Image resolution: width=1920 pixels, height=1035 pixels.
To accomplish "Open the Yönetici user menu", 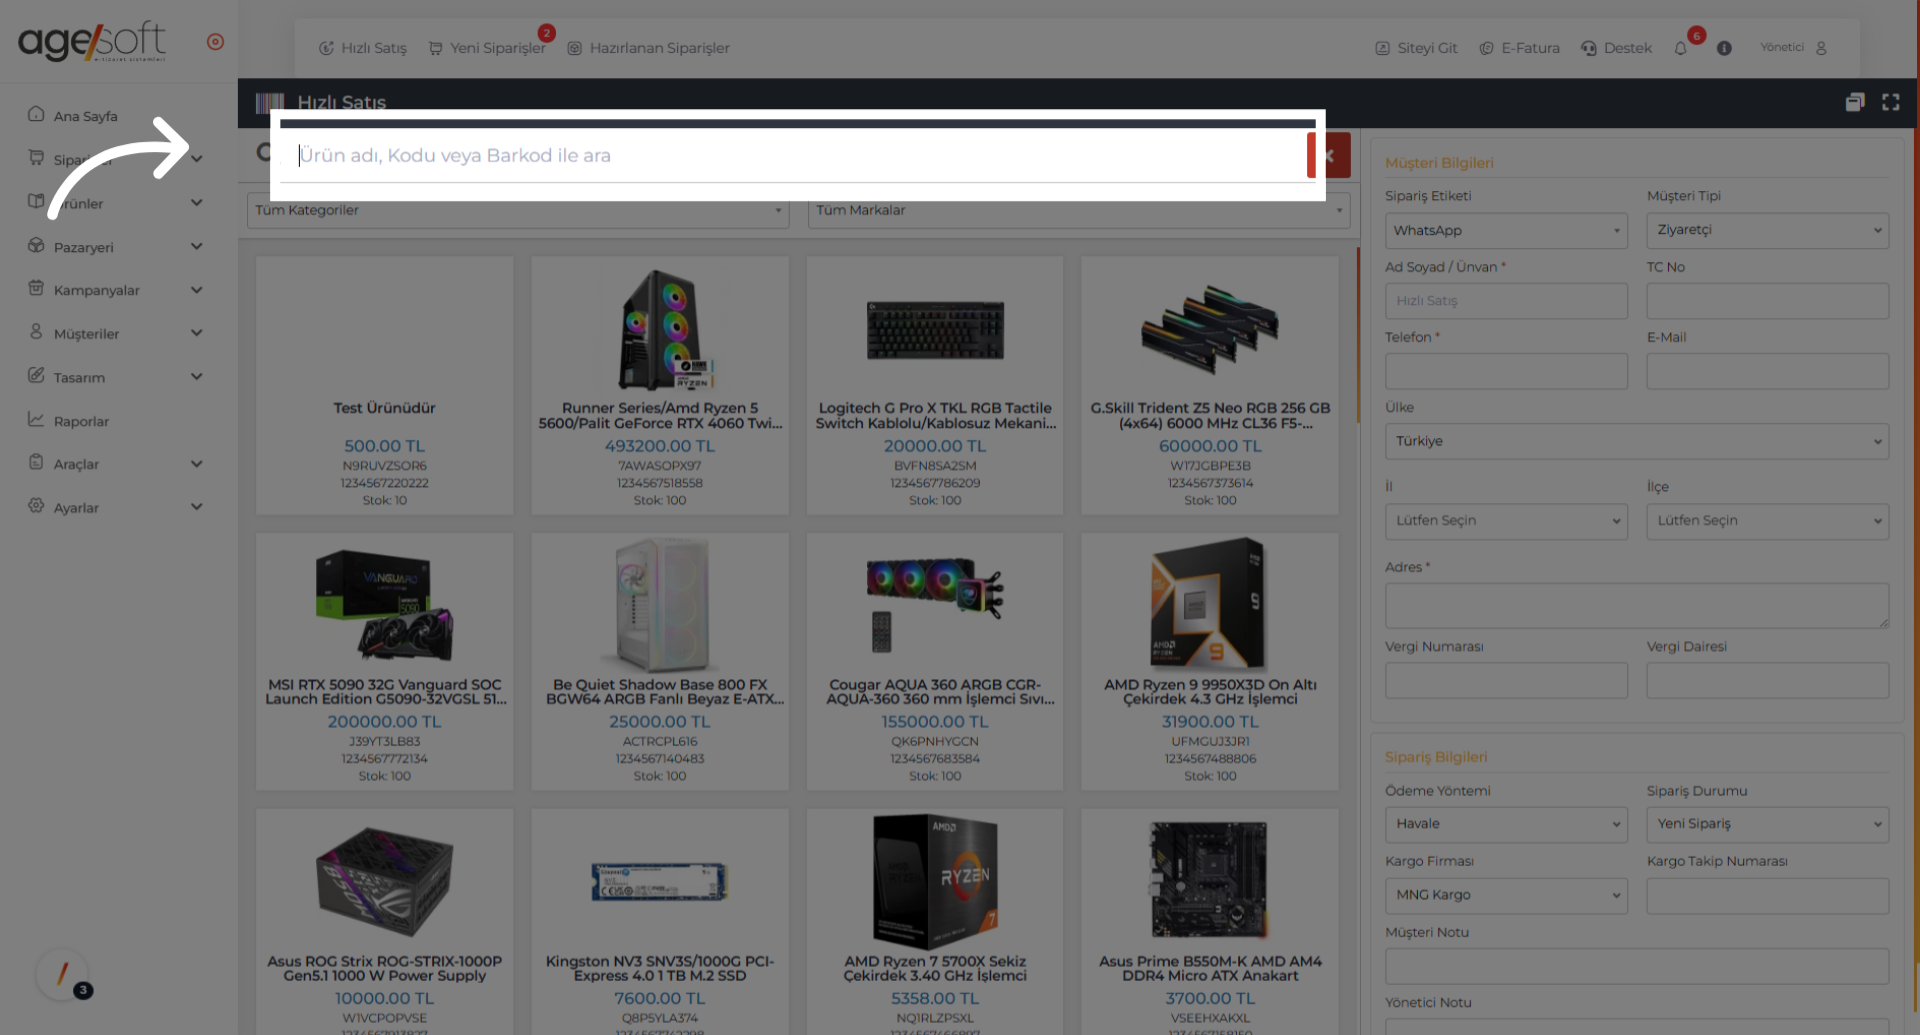I will click(x=1794, y=48).
